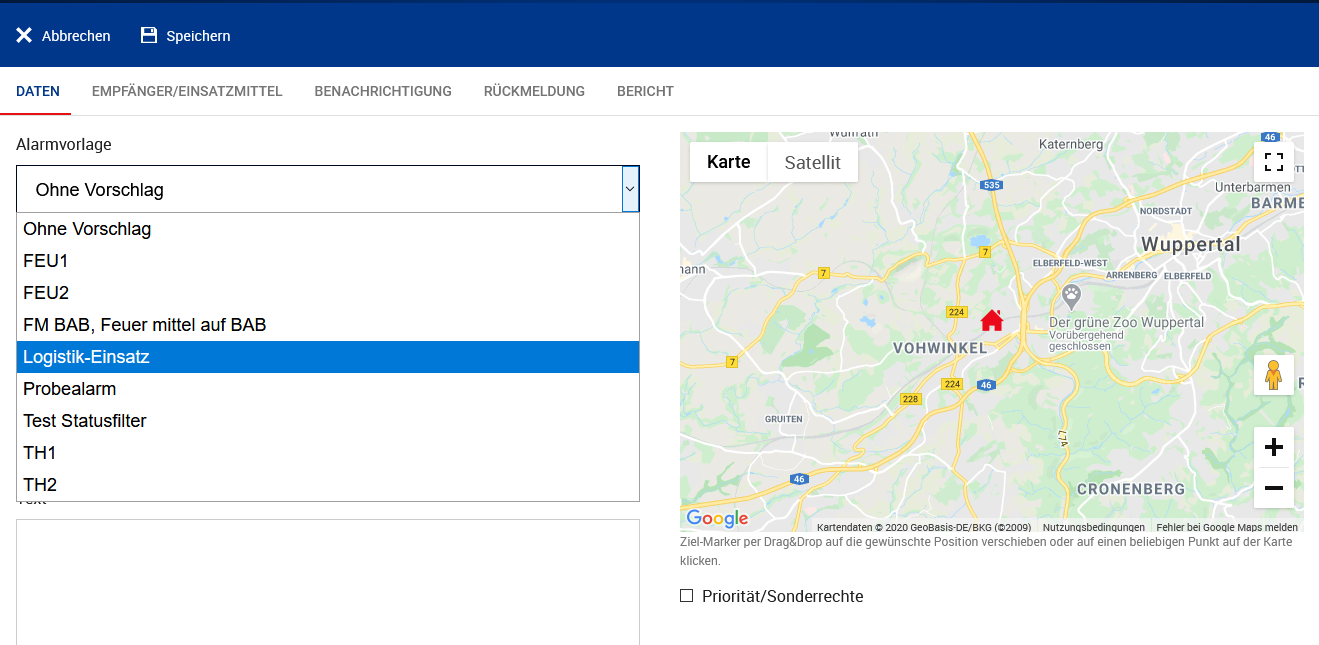Screen dimensions: 1319x645
Task: Click the Abbrechen button label
Action: (76, 36)
